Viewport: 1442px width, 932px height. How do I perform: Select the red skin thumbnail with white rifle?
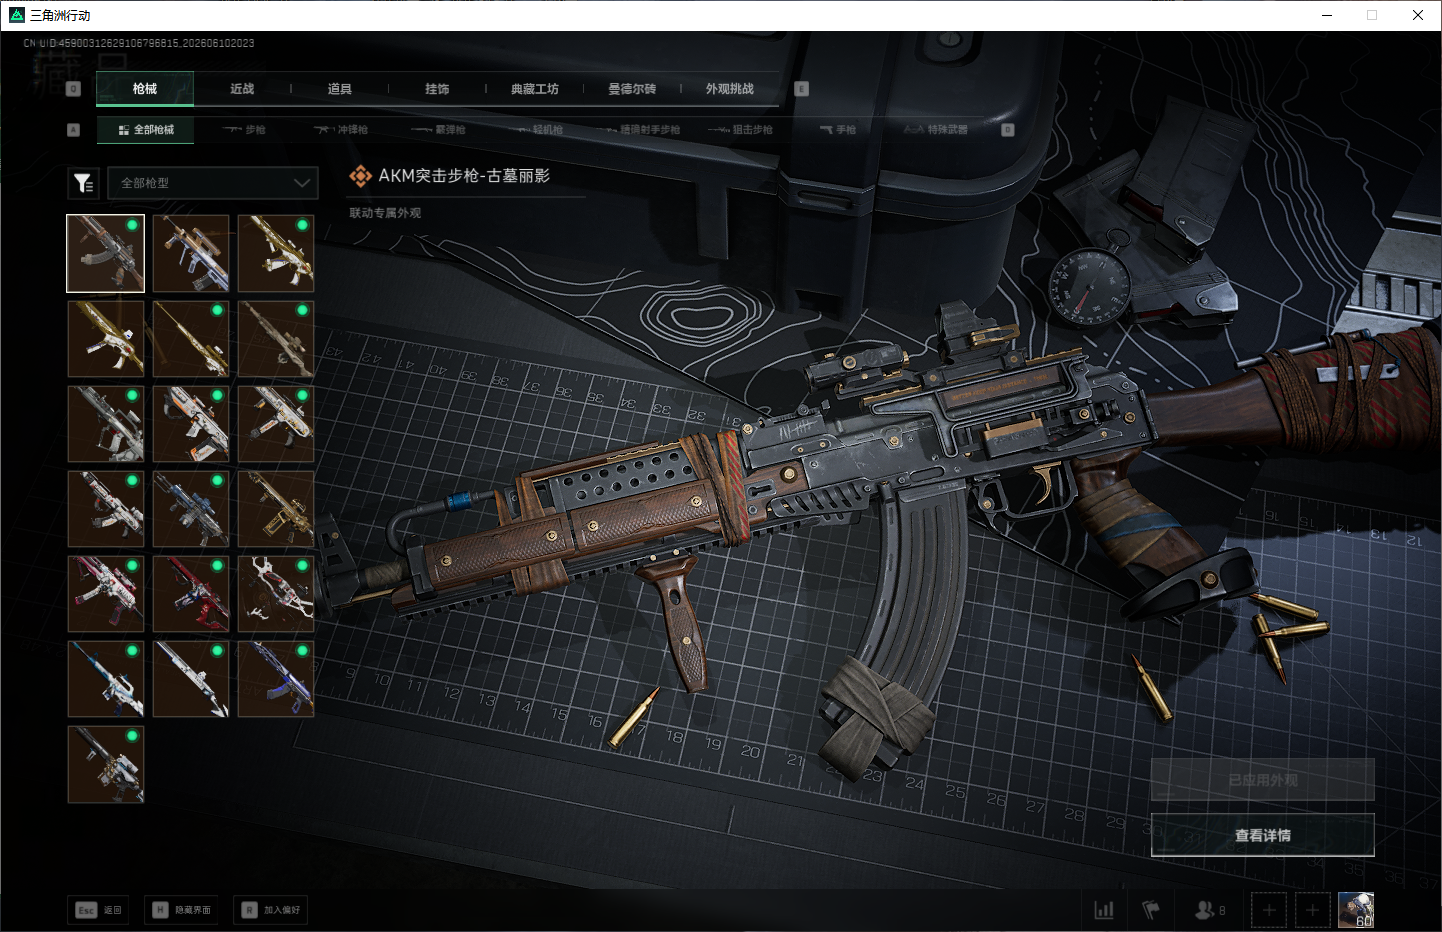pos(106,594)
